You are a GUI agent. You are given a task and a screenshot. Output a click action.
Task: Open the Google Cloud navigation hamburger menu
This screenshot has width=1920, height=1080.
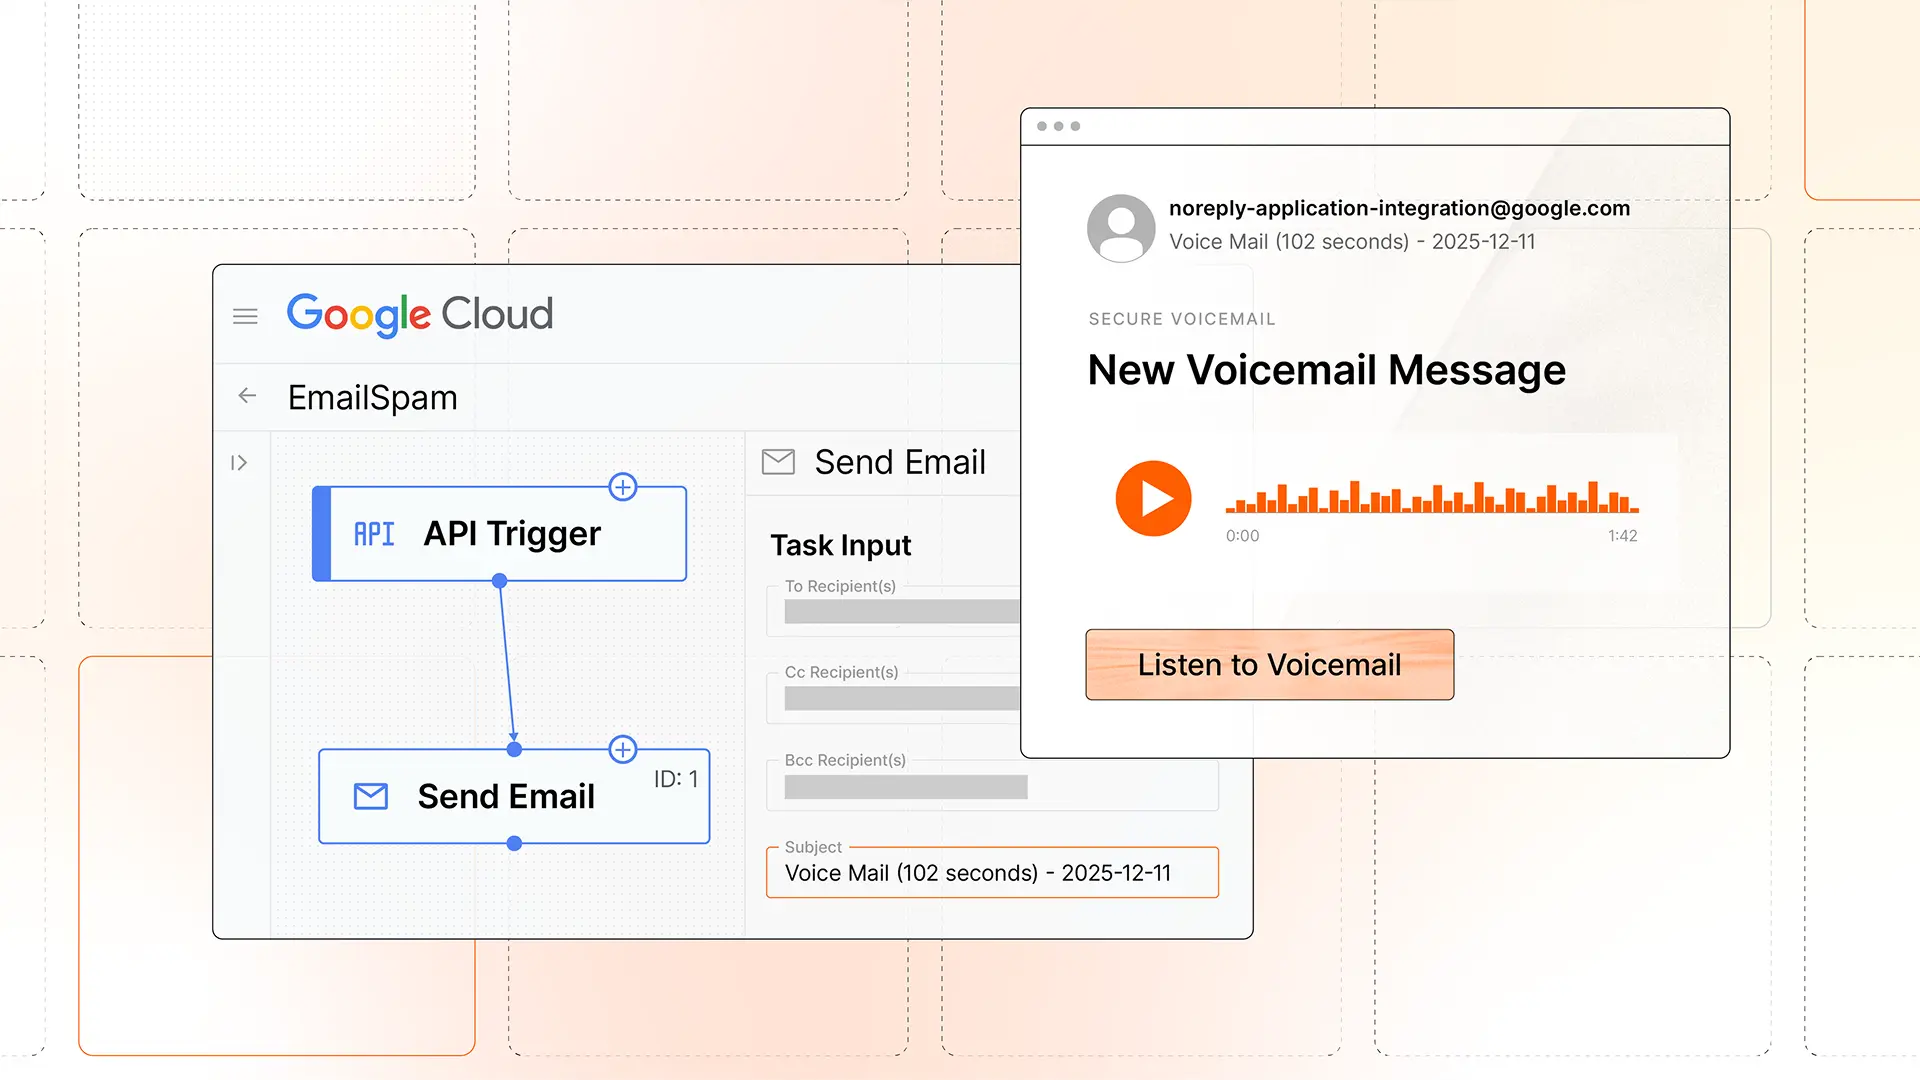245,315
